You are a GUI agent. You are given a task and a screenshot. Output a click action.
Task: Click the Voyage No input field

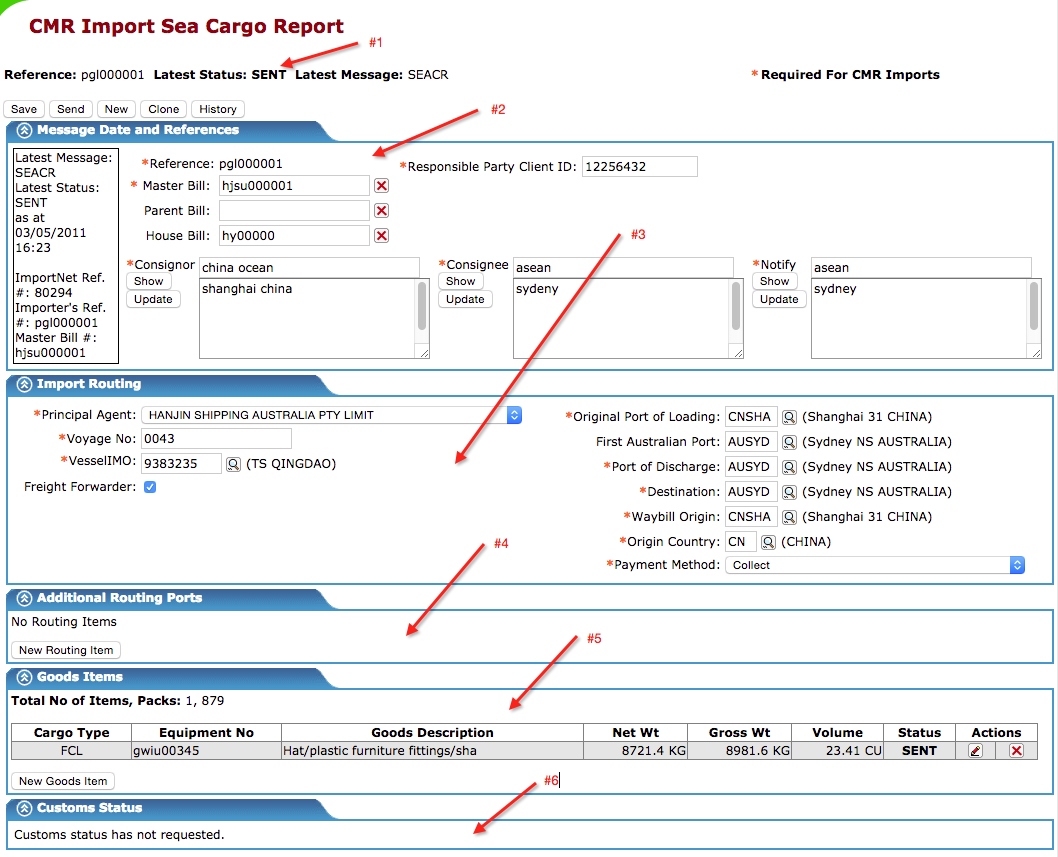216,439
